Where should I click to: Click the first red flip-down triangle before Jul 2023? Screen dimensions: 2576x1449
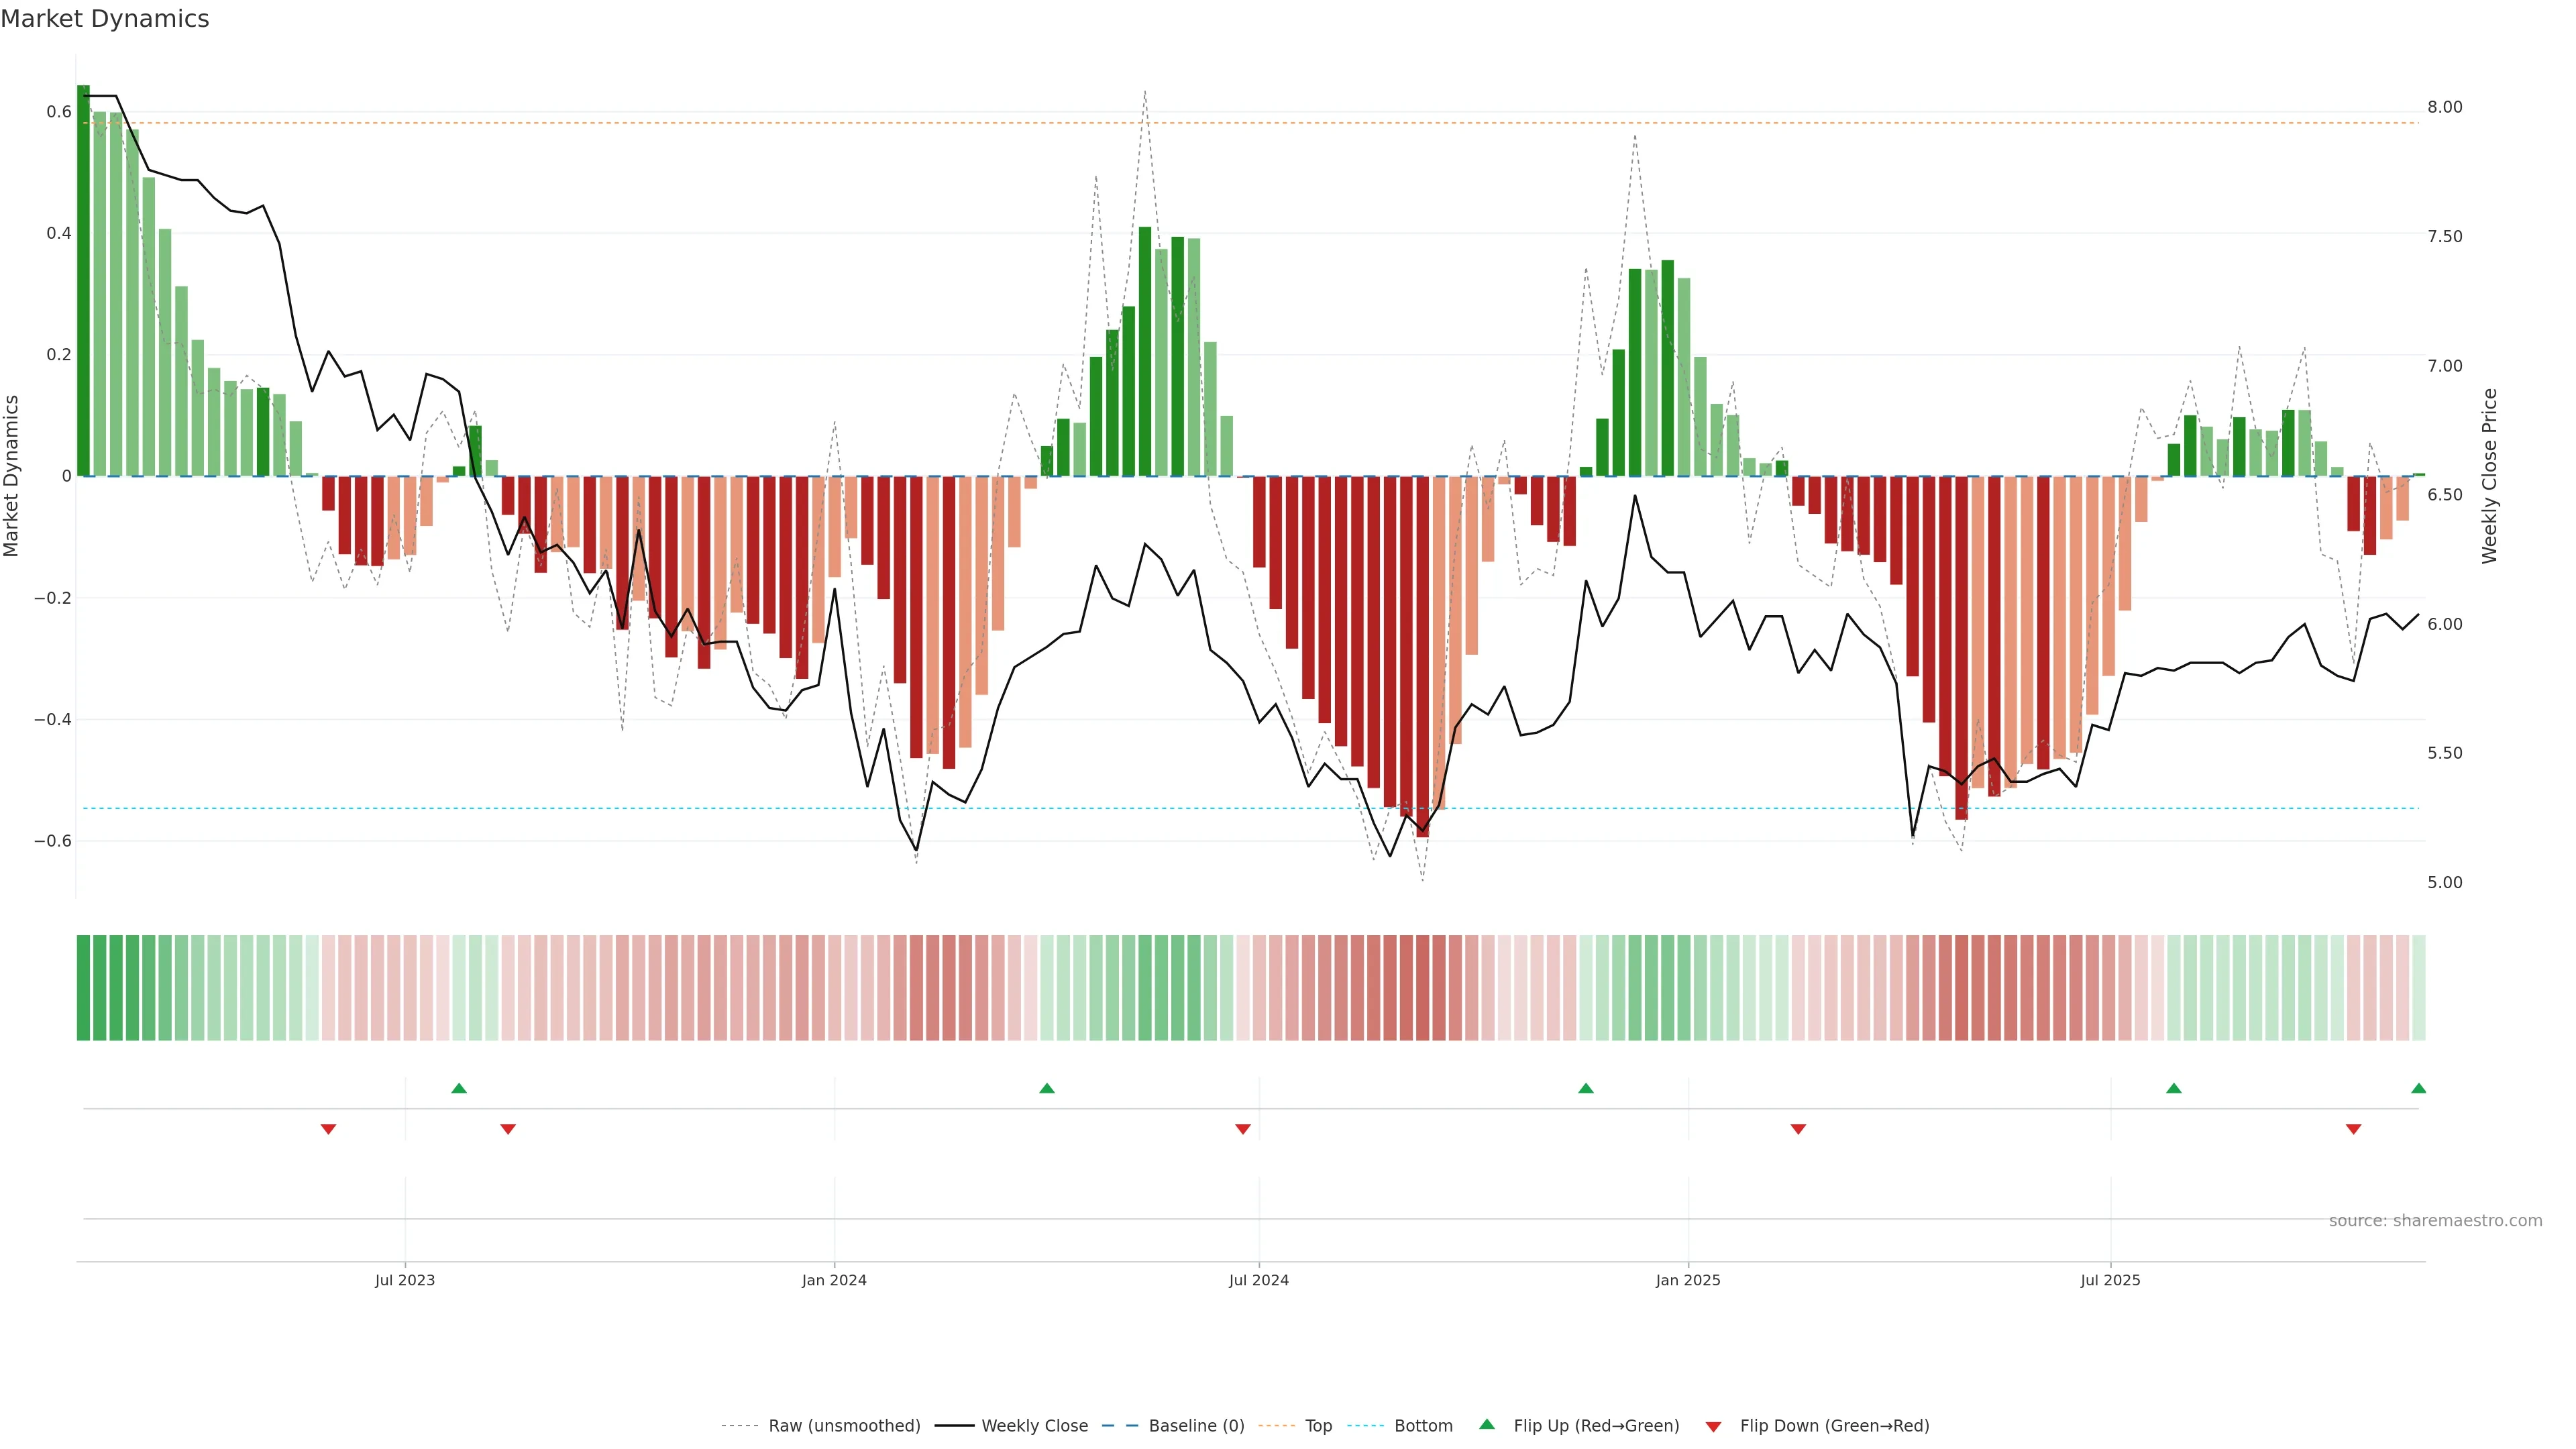(x=328, y=1129)
